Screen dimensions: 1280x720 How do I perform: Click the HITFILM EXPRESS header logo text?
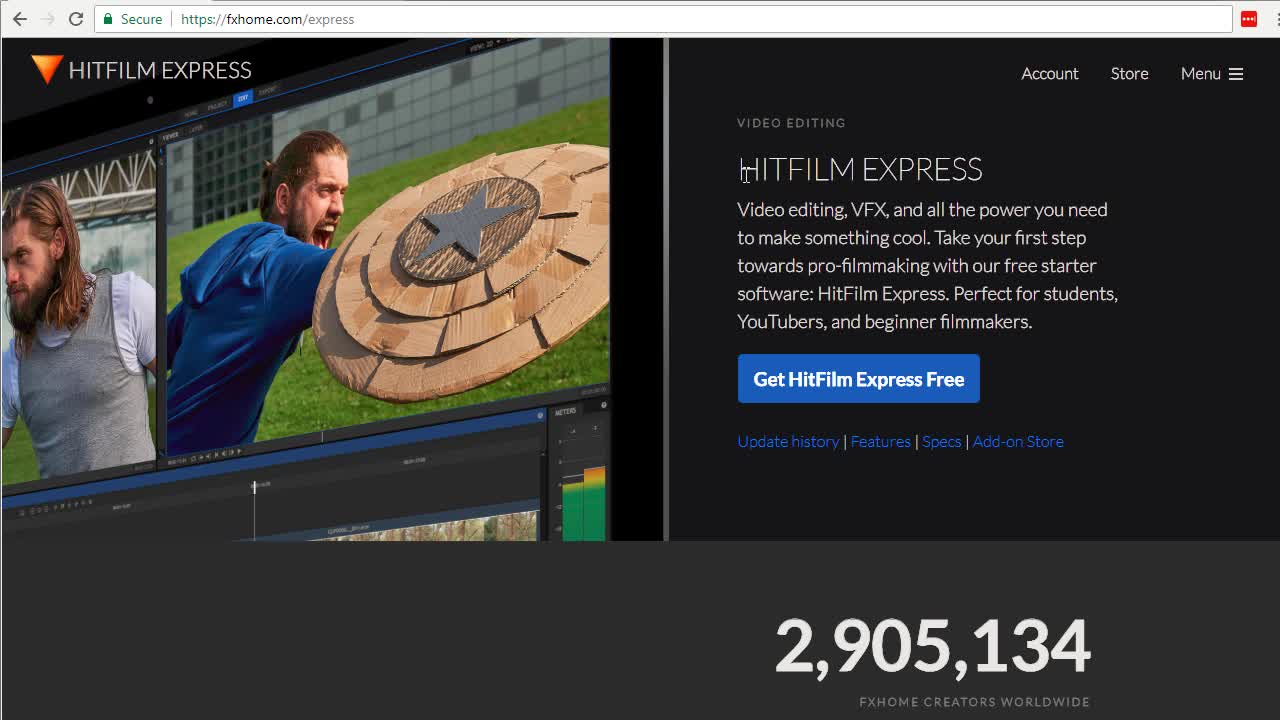point(159,70)
